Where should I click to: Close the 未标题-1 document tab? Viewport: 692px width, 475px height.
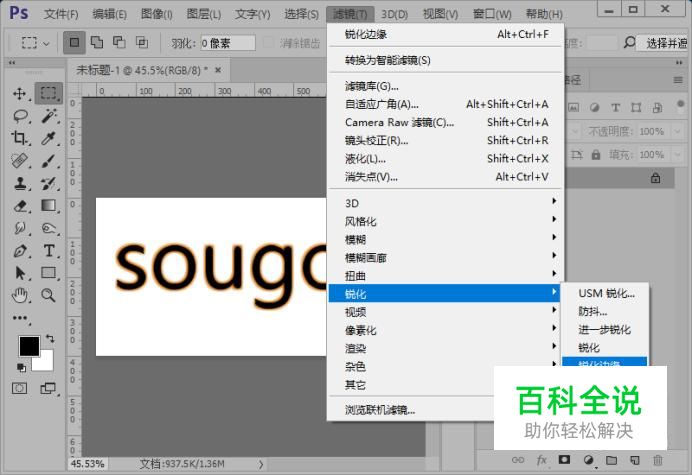pyautogui.click(x=218, y=70)
